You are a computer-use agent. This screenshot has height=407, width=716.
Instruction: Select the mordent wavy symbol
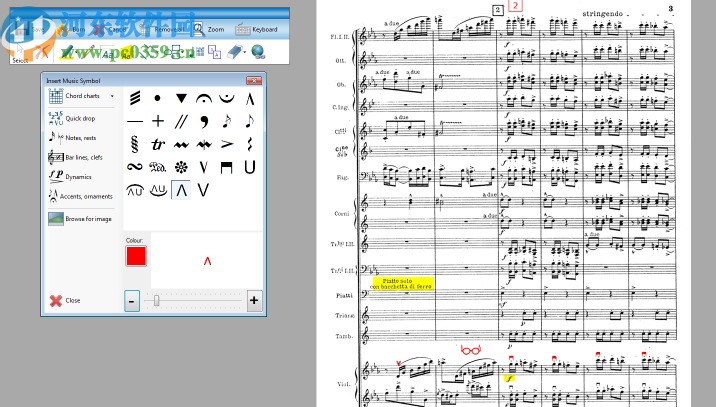pyautogui.click(x=181, y=144)
